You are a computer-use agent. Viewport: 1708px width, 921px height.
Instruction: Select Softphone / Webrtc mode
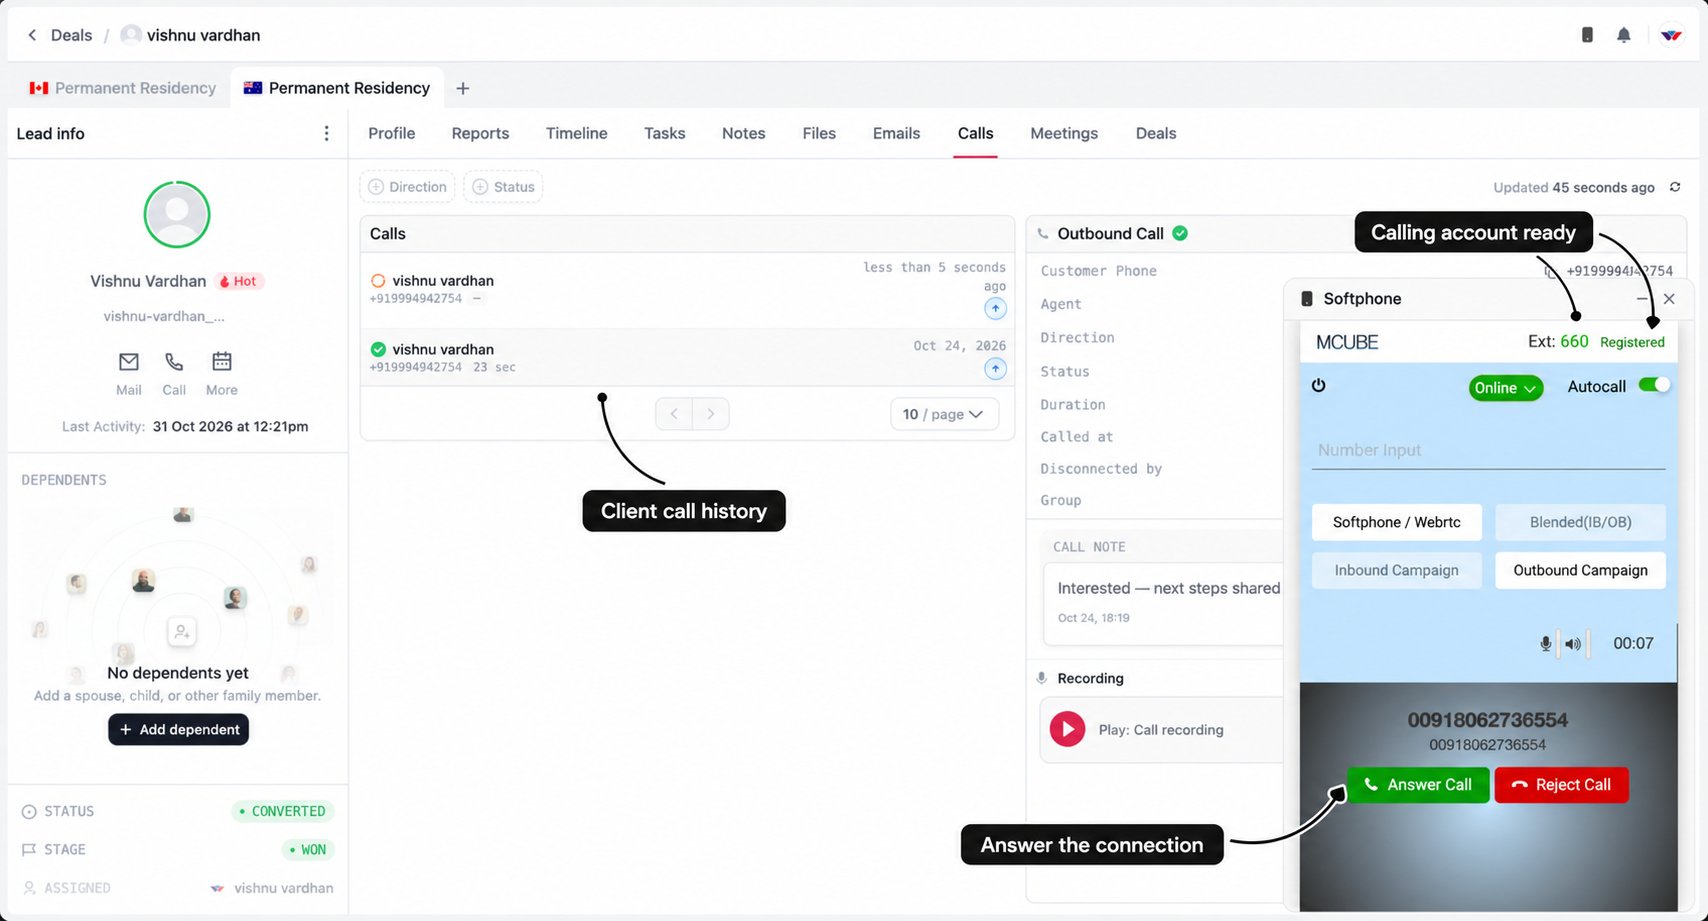click(x=1397, y=522)
